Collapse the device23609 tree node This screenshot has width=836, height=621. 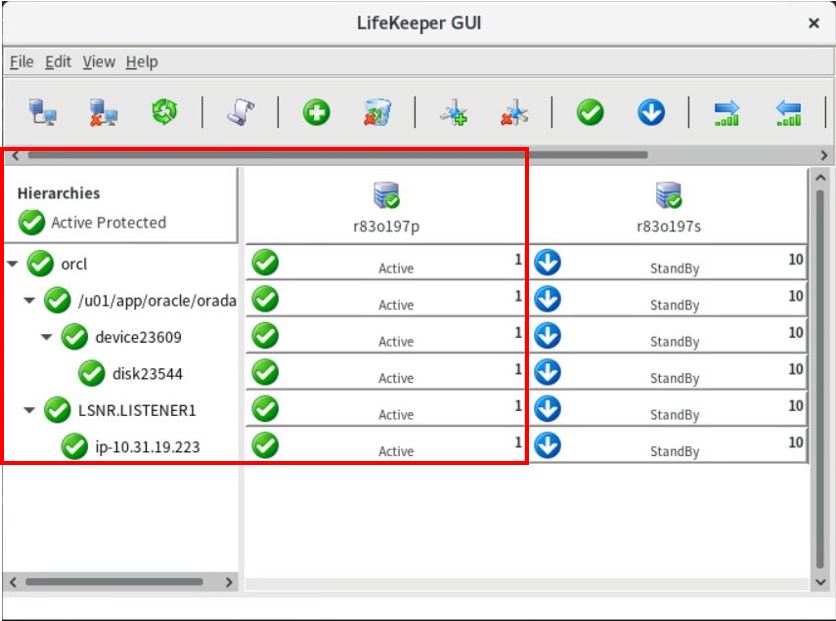pyautogui.click(x=46, y=337)
